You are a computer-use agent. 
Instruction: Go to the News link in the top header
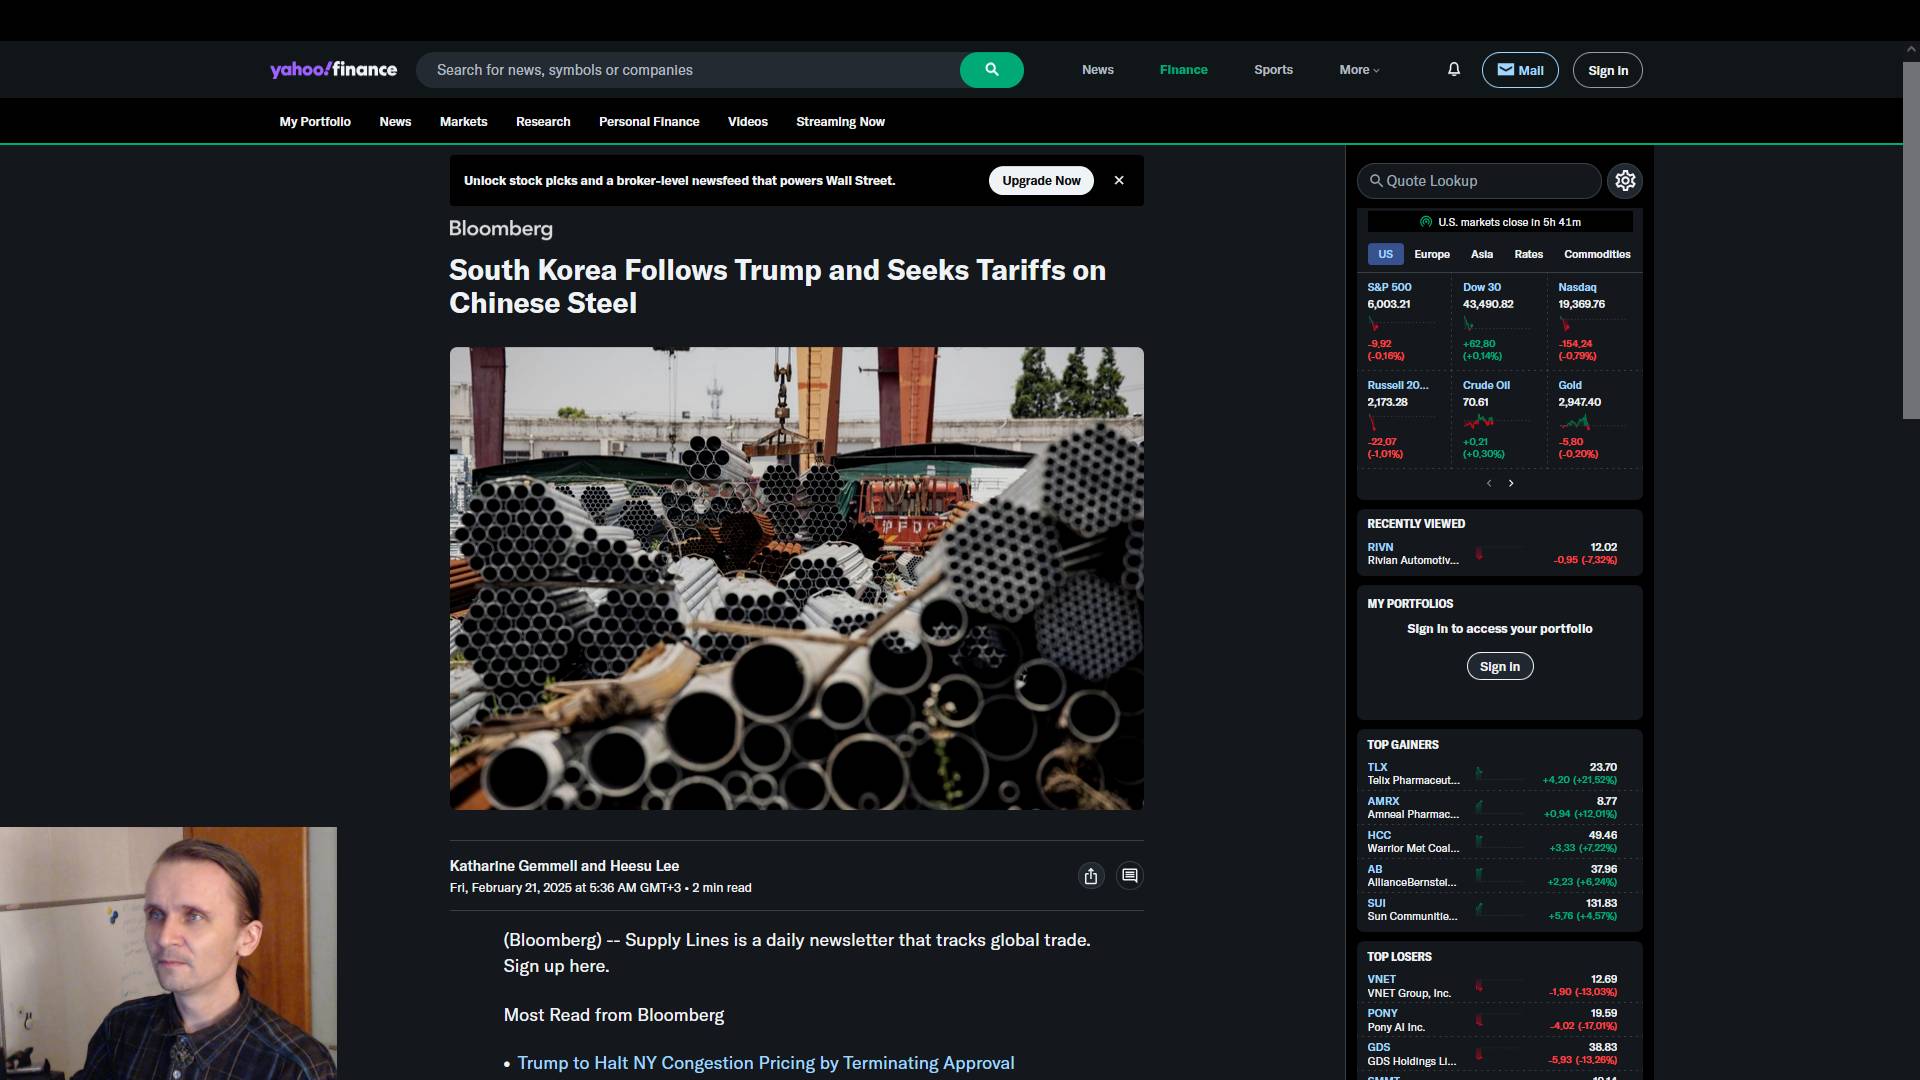(1098, 70)
